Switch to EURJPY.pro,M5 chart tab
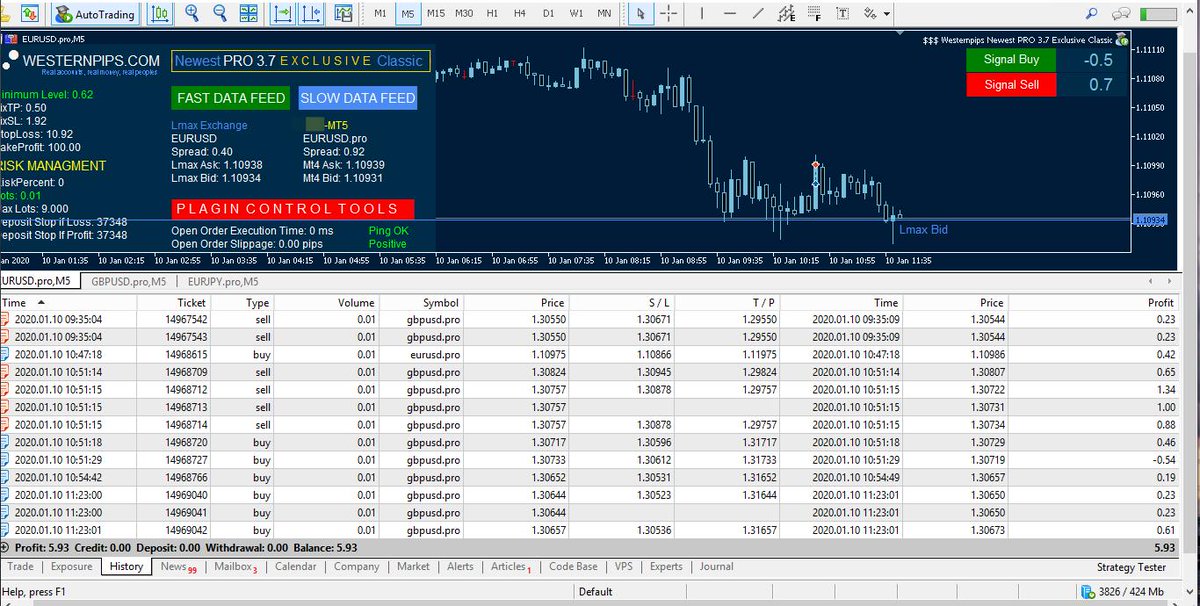The width and height of the screenshot is (1200, 606). click(x=221, y=281)
